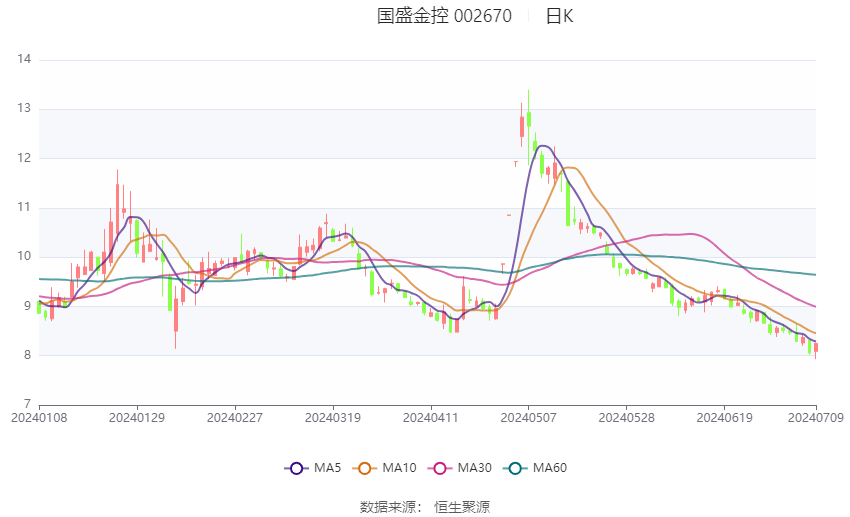Click the 20240619 date label

(724, 418)
